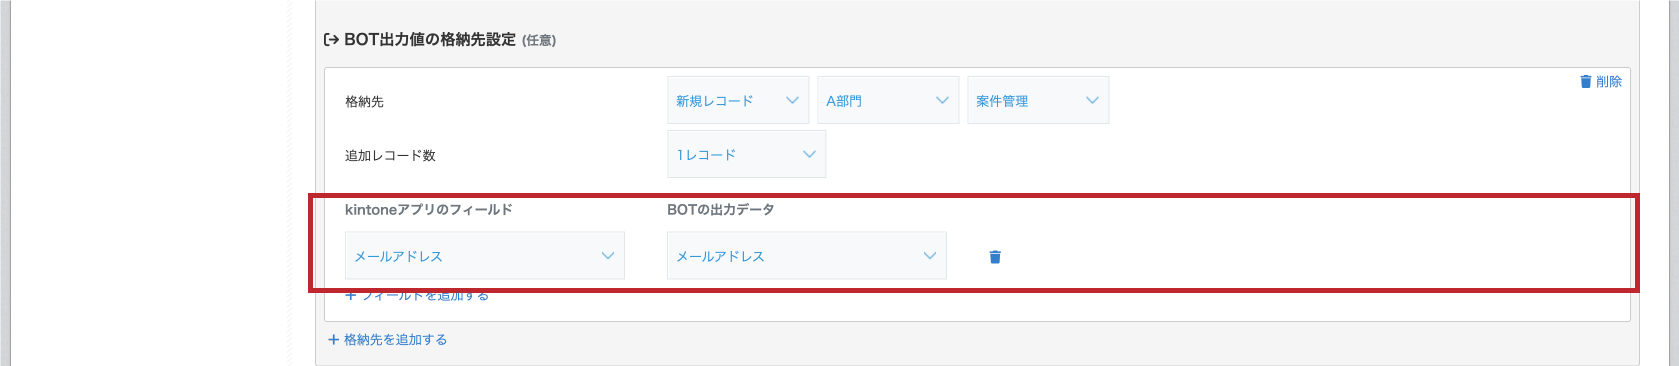Click the arrow icon before BOT出力値の格納先設定
The width and height of the screenshot is (1679, 366).
(x=331, y=40)
